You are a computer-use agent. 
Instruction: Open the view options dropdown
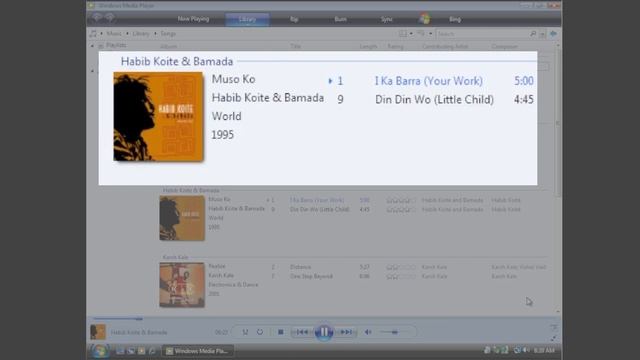(424, 33)
